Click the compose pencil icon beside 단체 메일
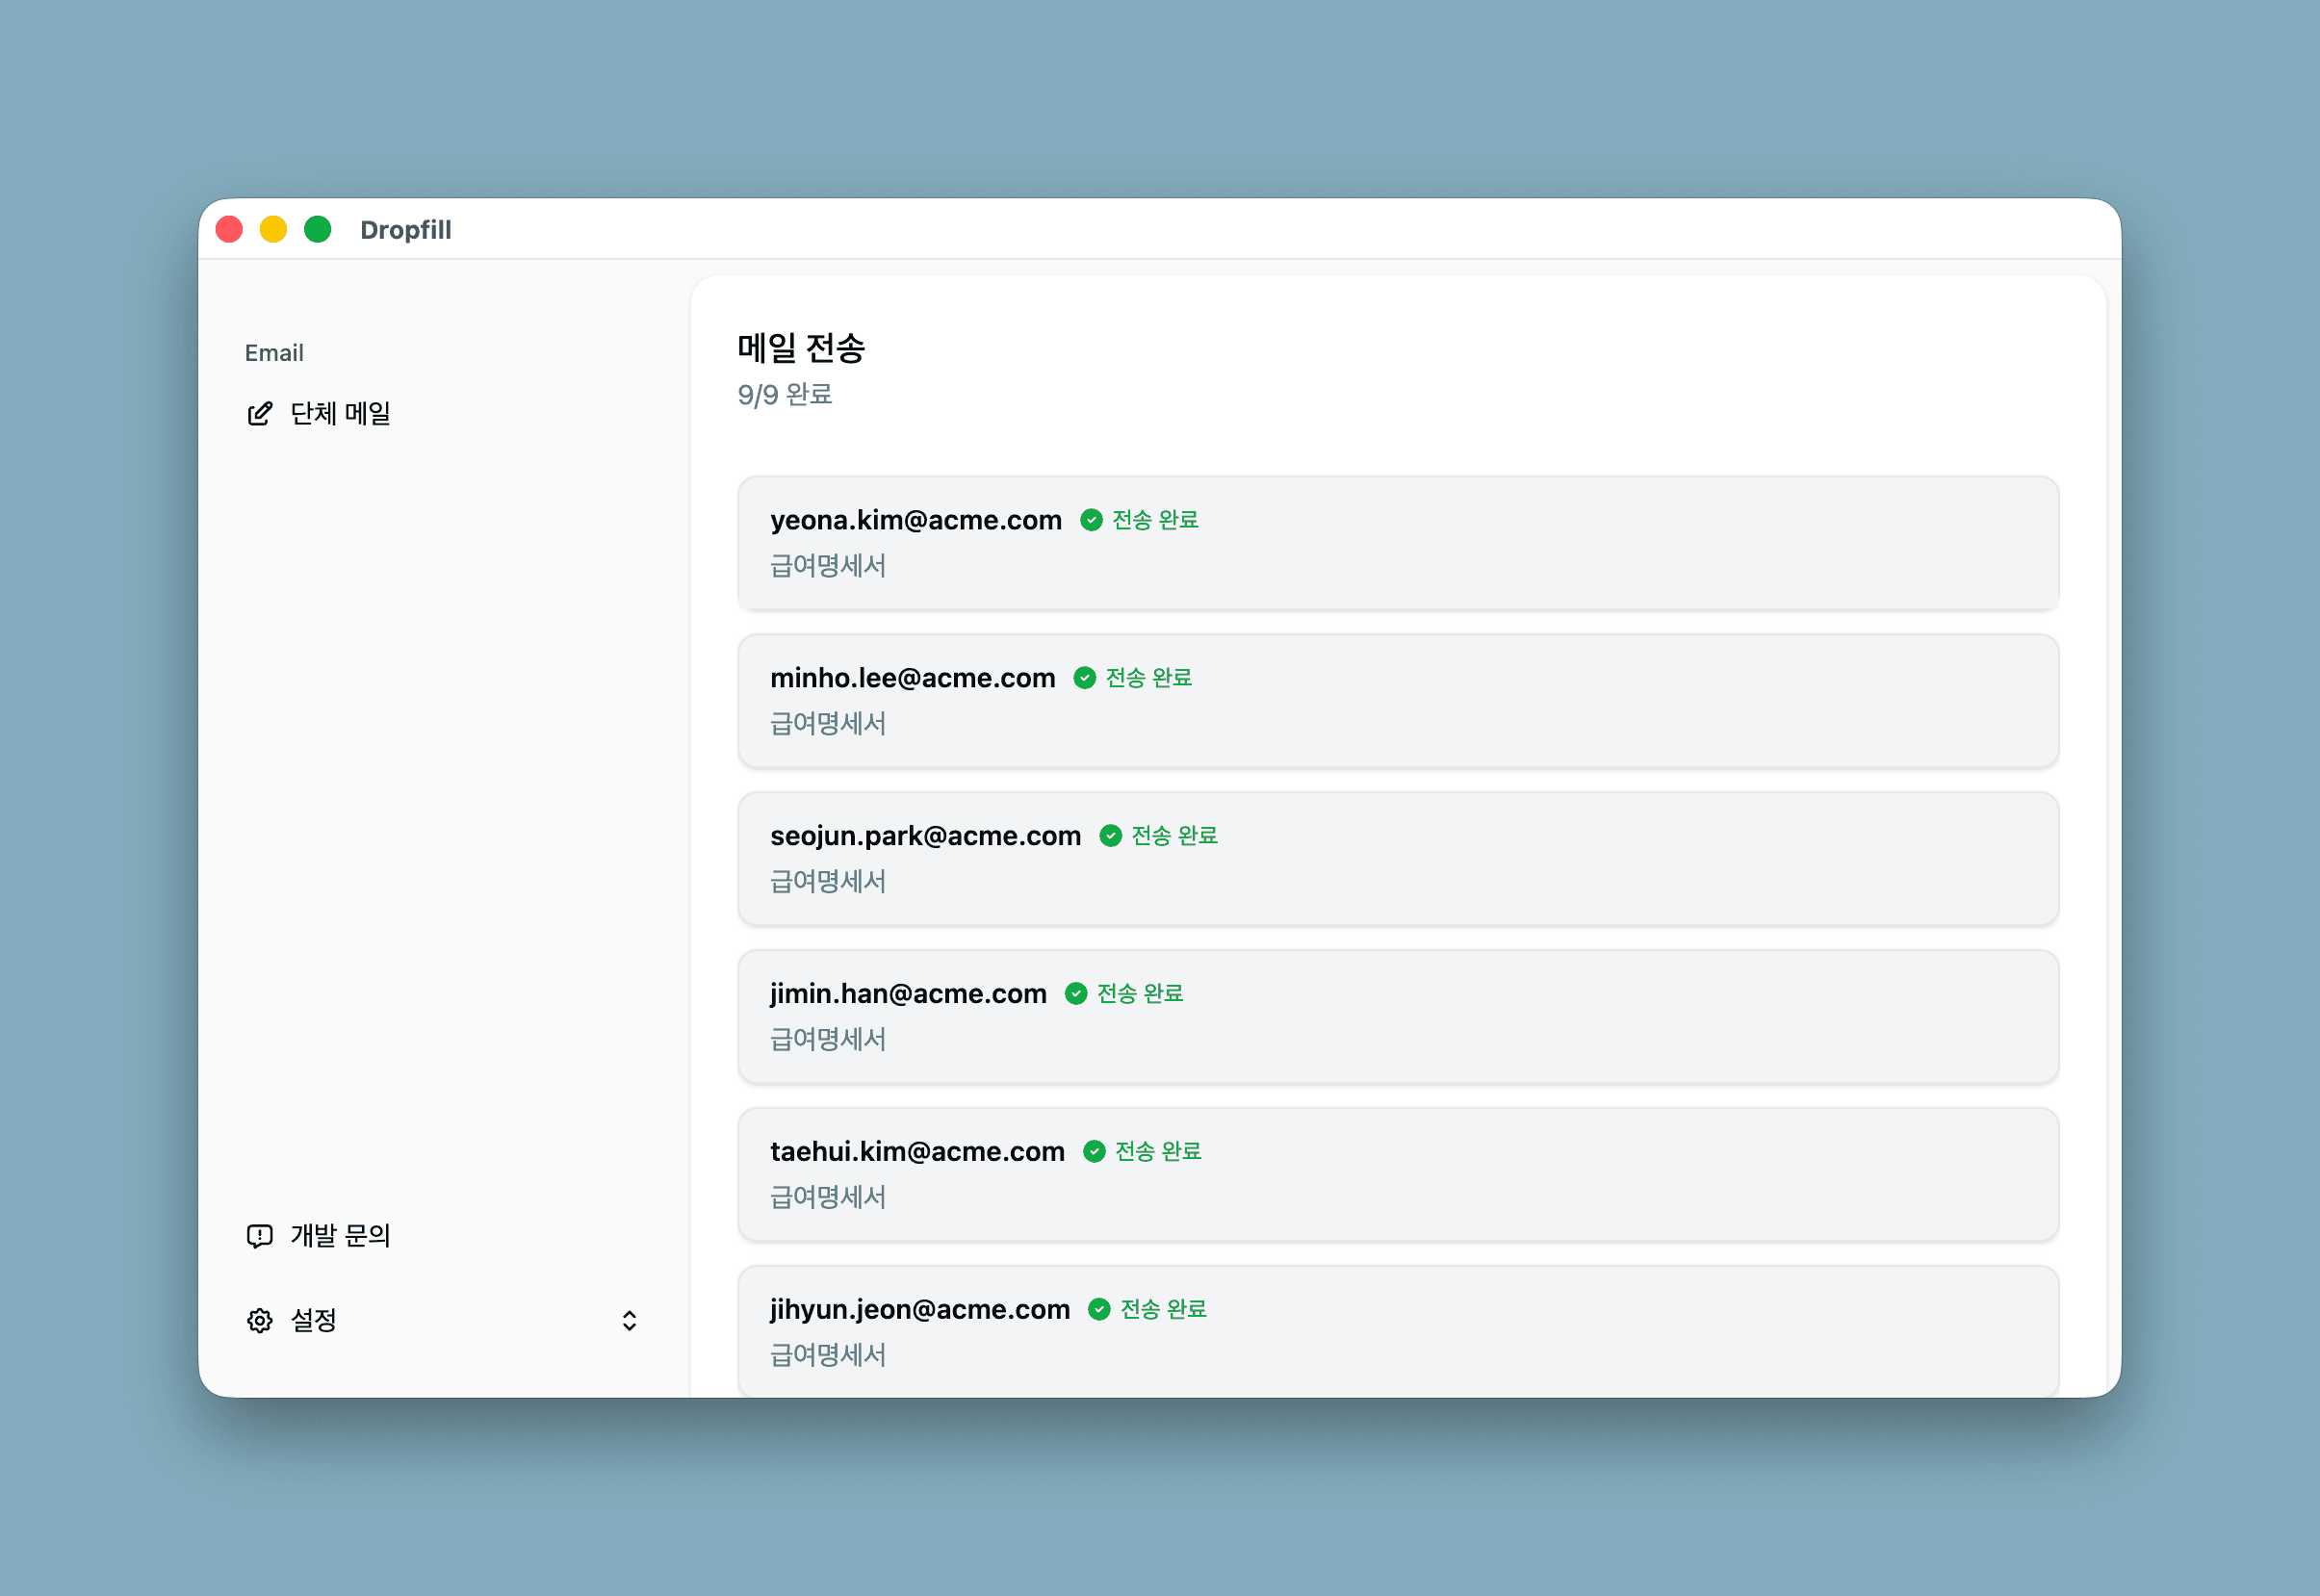Viewport: 2320px width, 1596px height. (260, 414)
